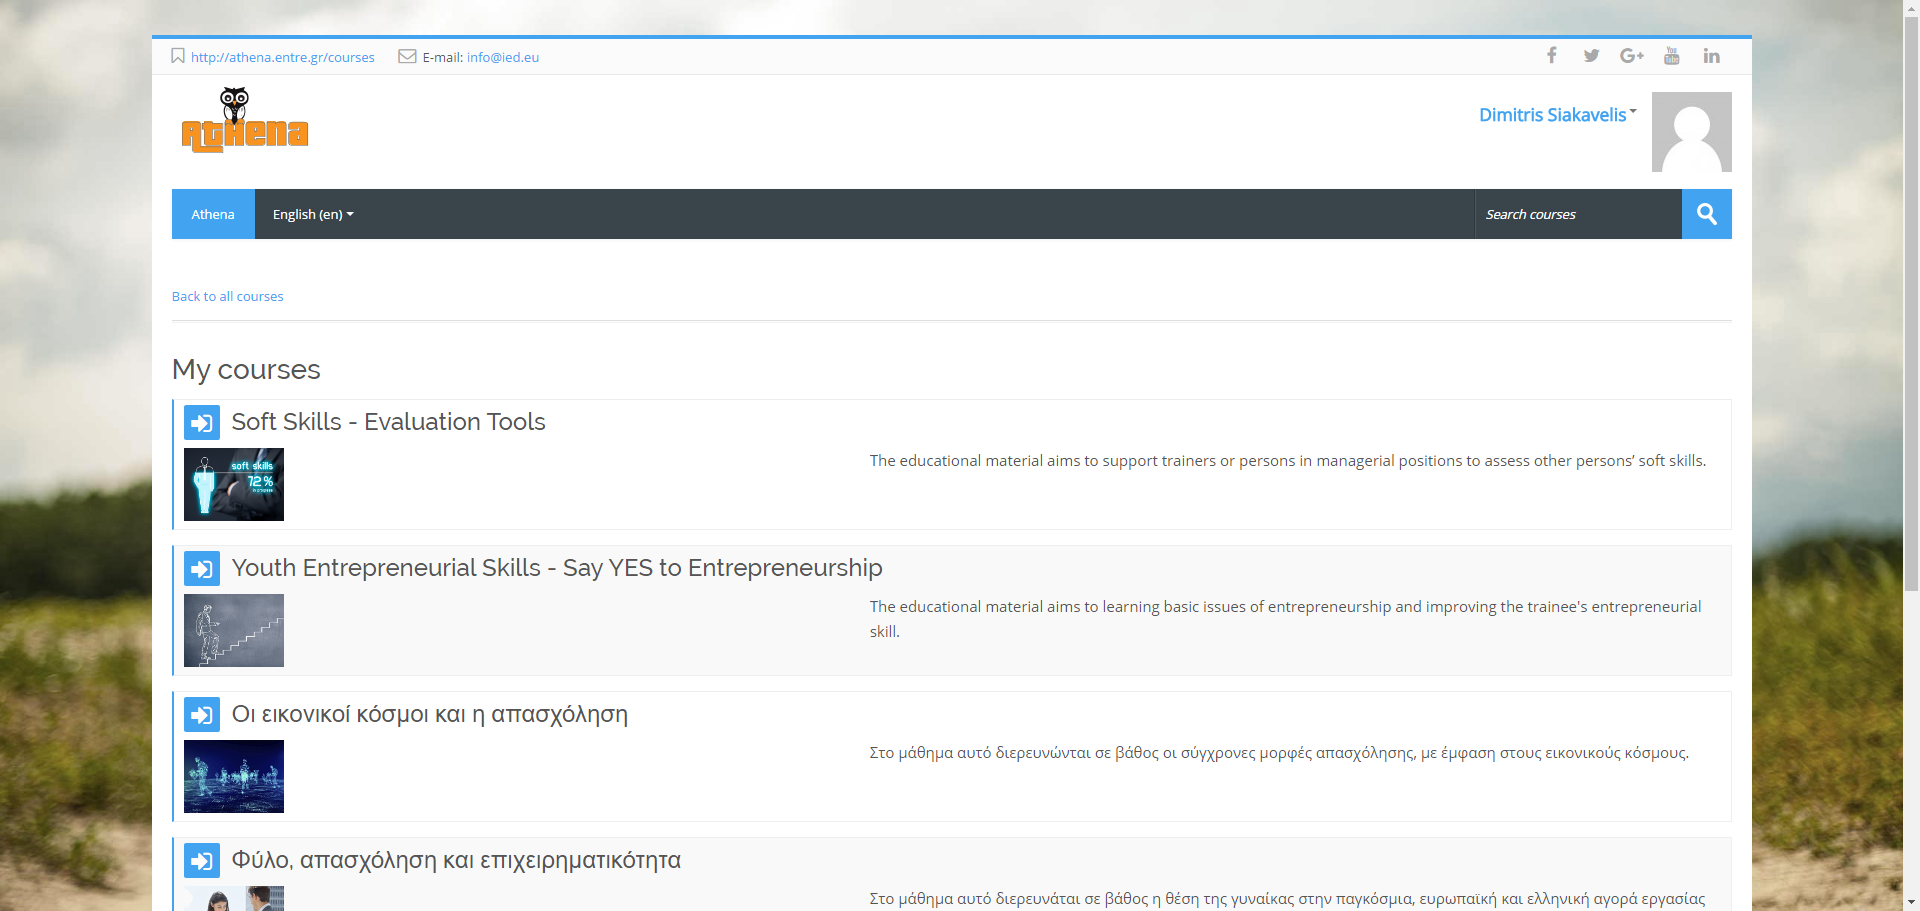Click the Facebook icon in header
This screenshot has height=911, width=1920.
point(1551,56)
